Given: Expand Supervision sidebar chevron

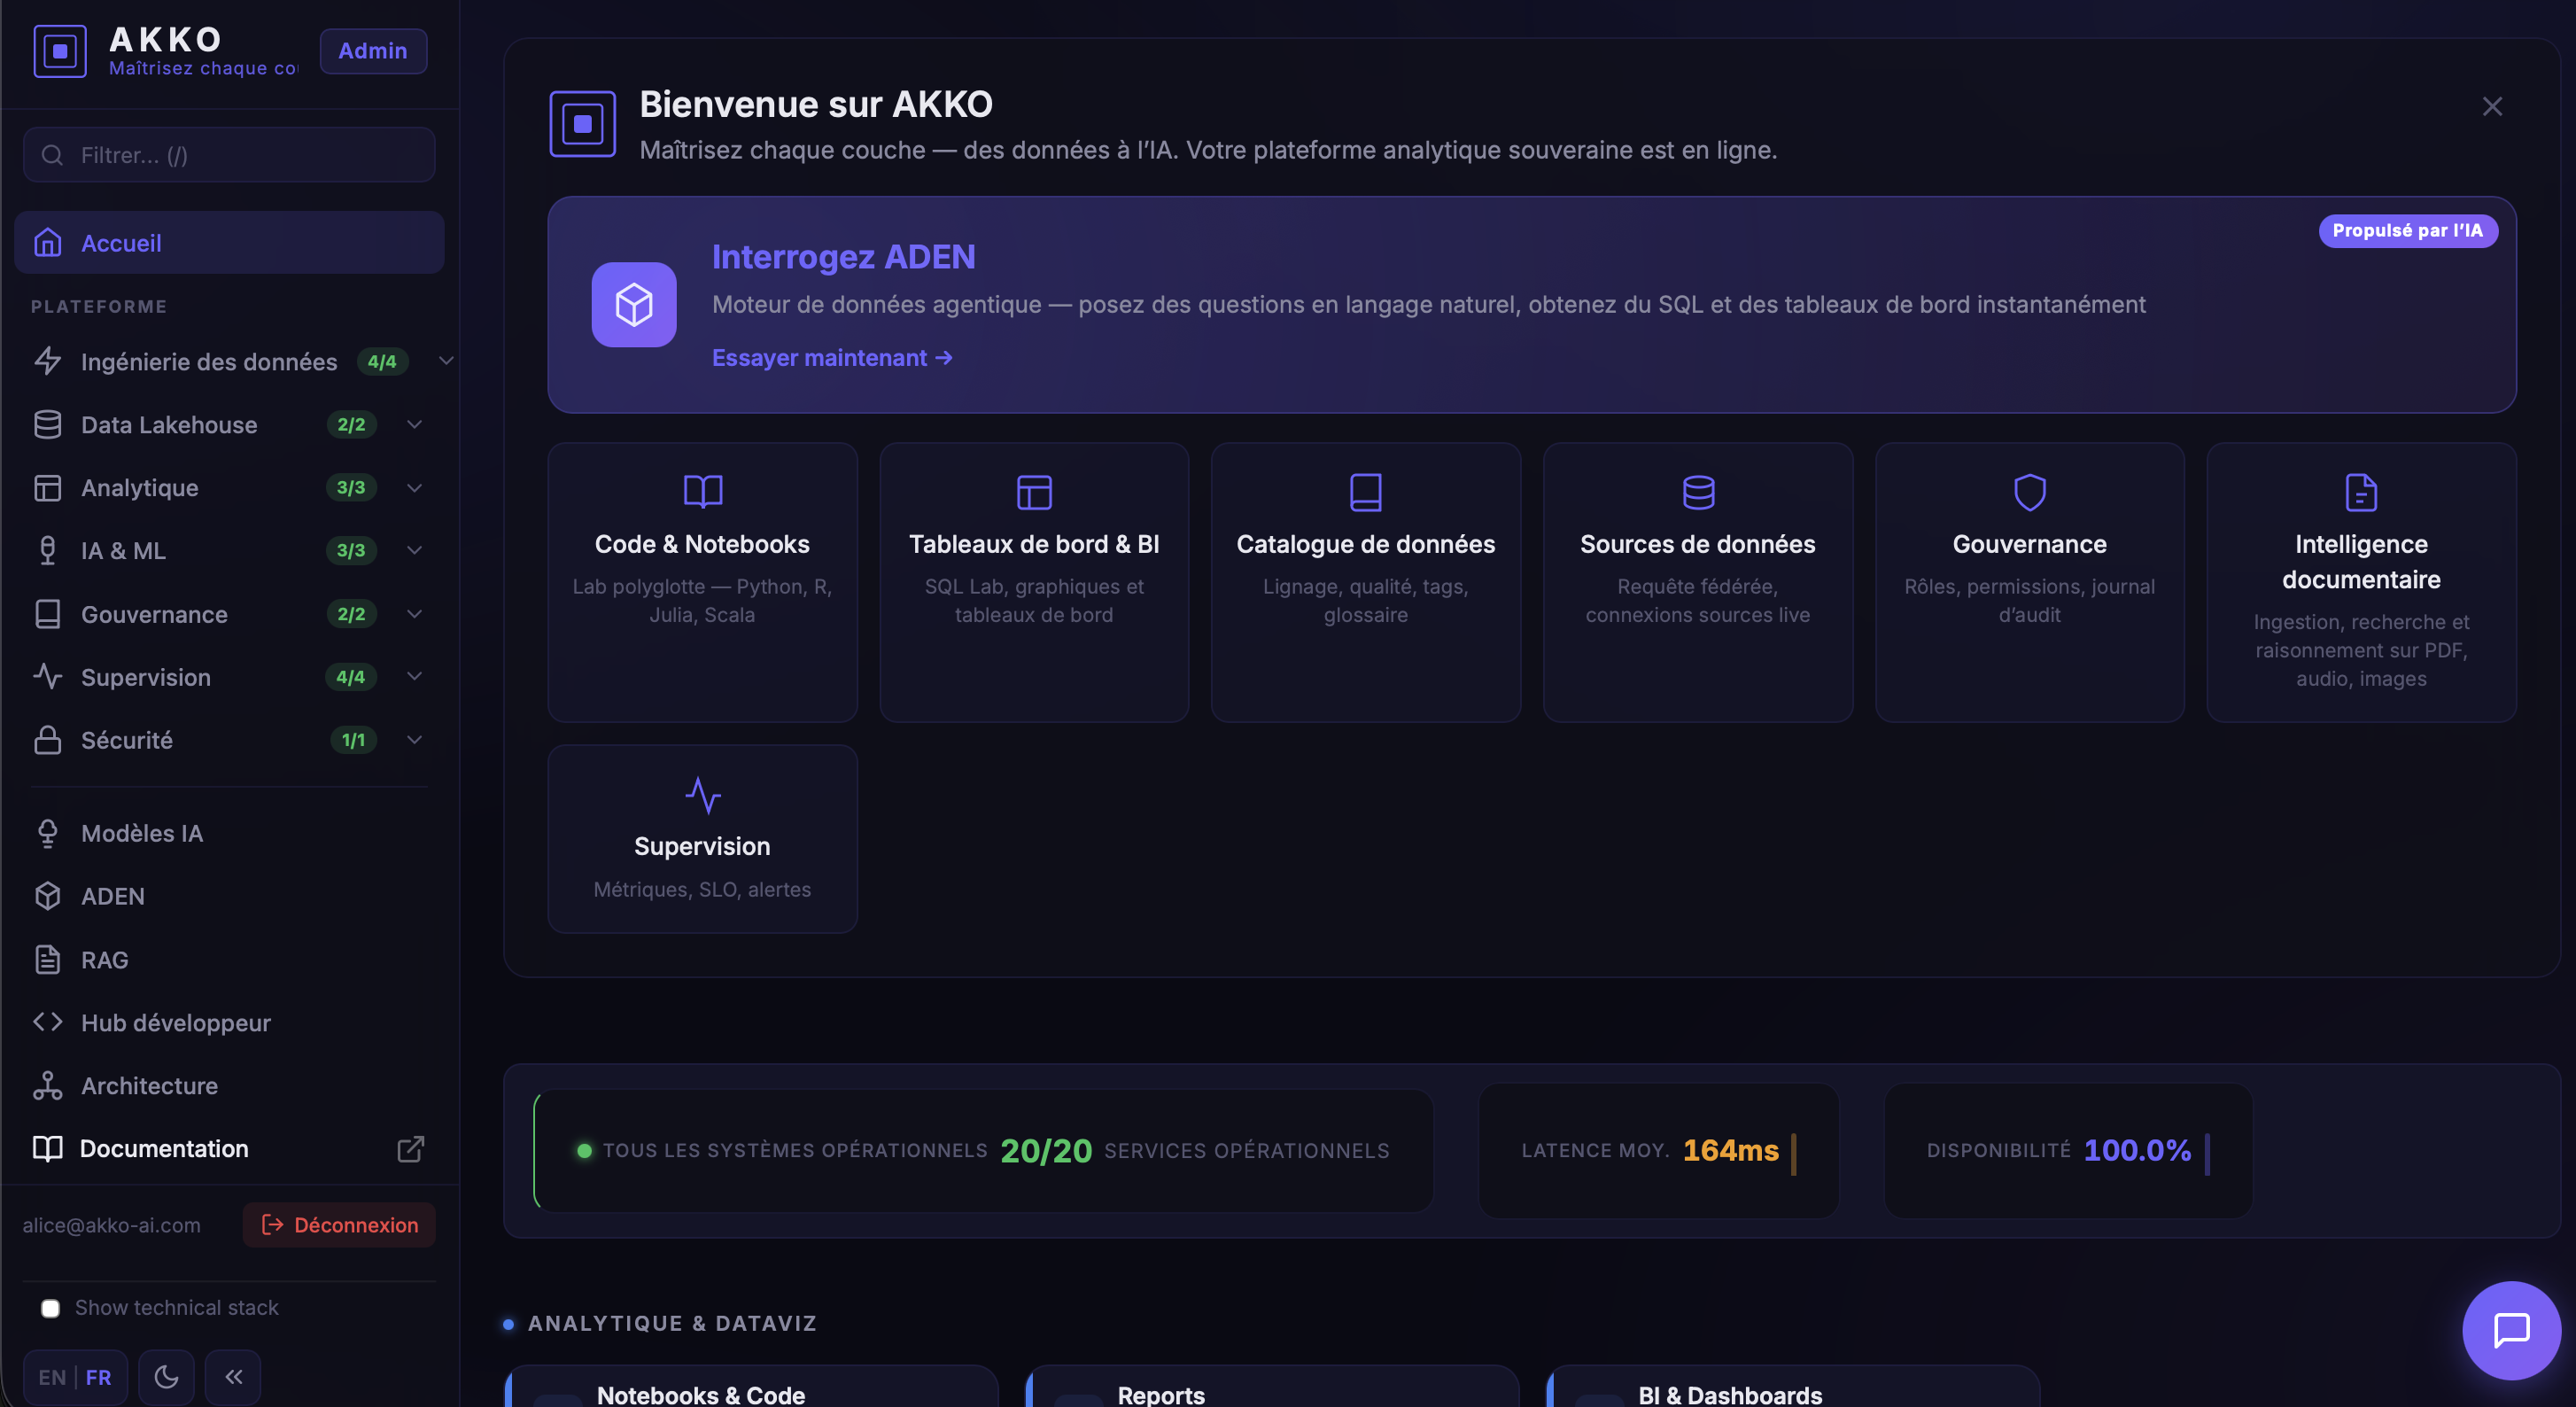Looking at the screenshot, I should point(414,676).
